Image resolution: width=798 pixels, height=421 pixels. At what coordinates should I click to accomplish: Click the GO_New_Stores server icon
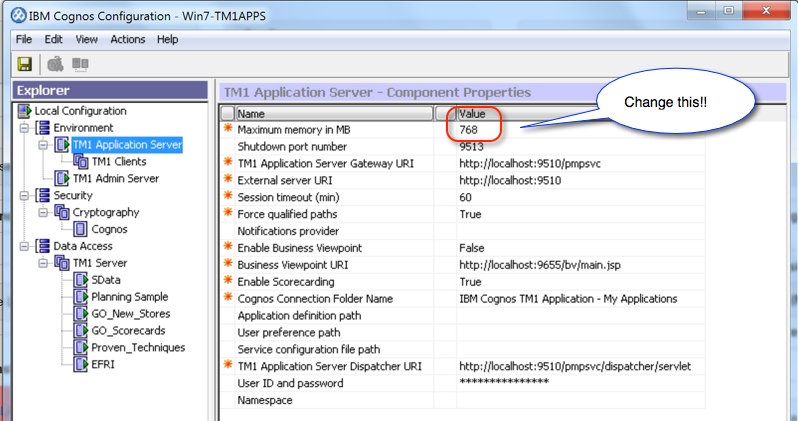[x=81, y=314]
